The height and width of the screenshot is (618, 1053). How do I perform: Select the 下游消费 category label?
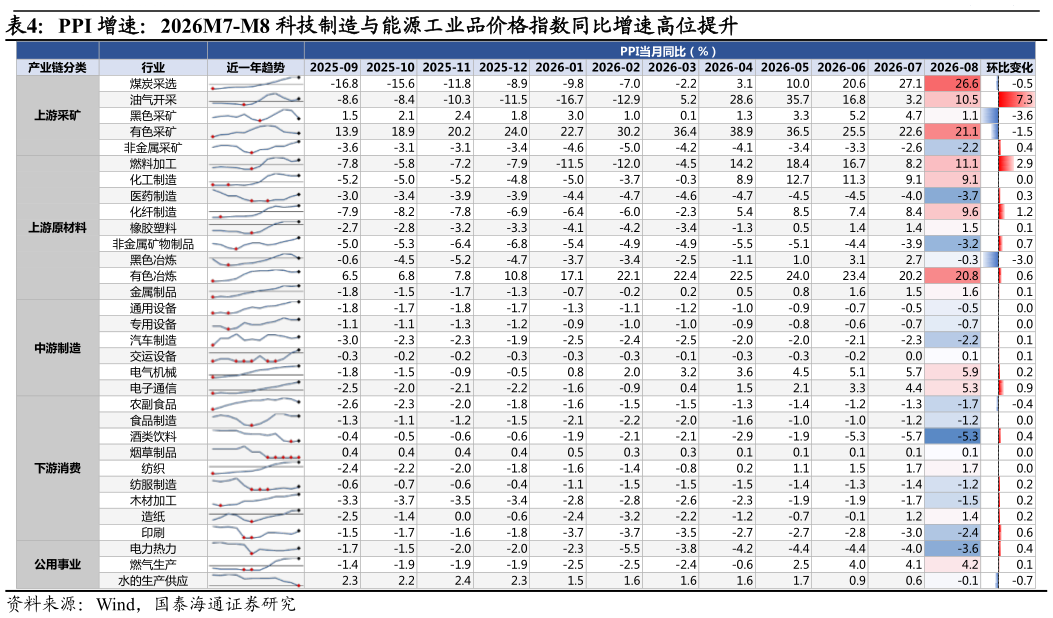pyautogui.click(x=57, y=468)
